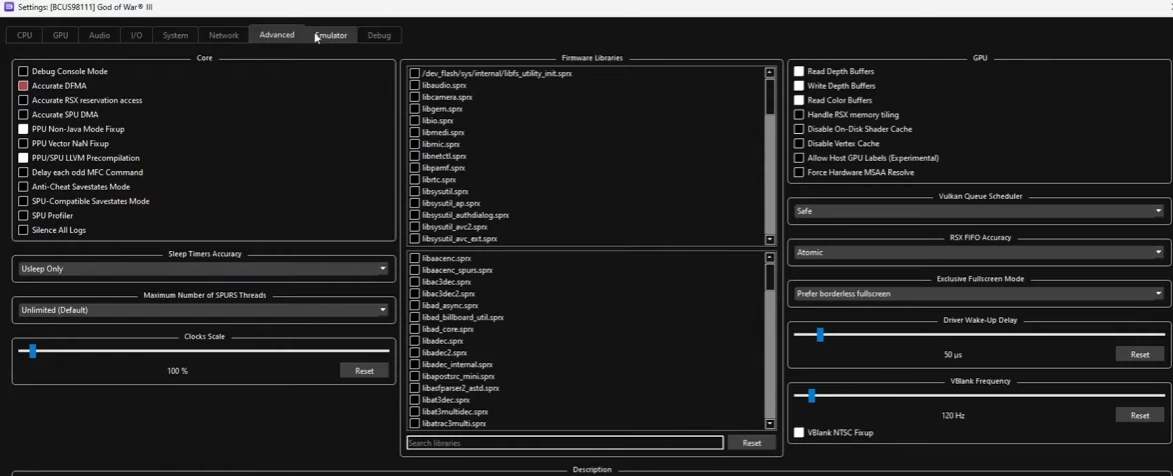Reset the Clocks Scale value

pyautogui.click(x=364, y=371)
